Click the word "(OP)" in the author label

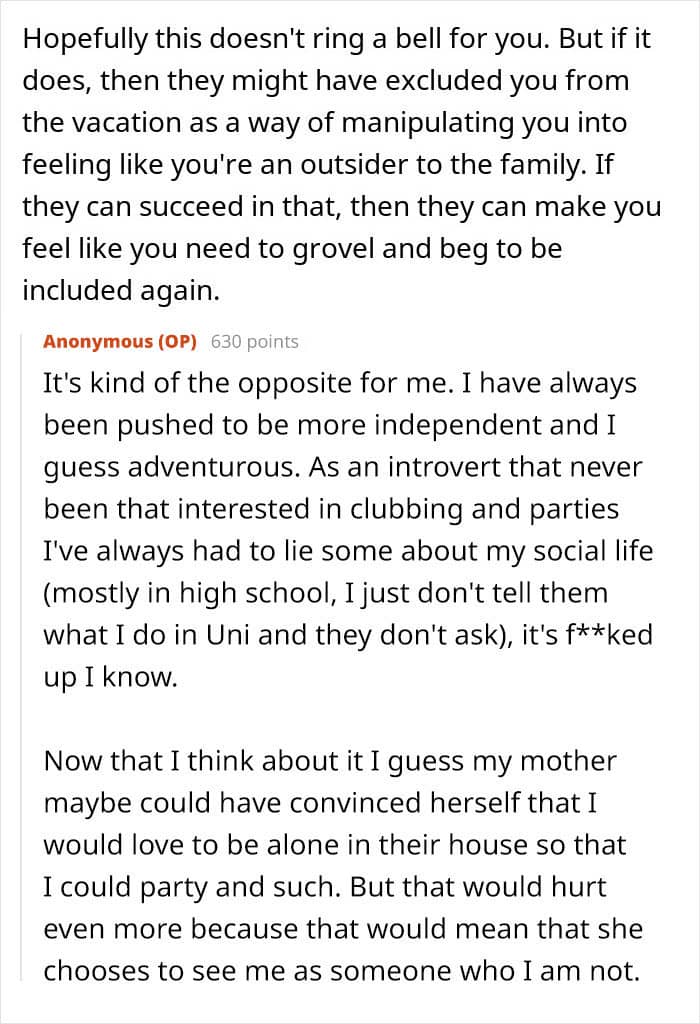click(x=174, y=342)
